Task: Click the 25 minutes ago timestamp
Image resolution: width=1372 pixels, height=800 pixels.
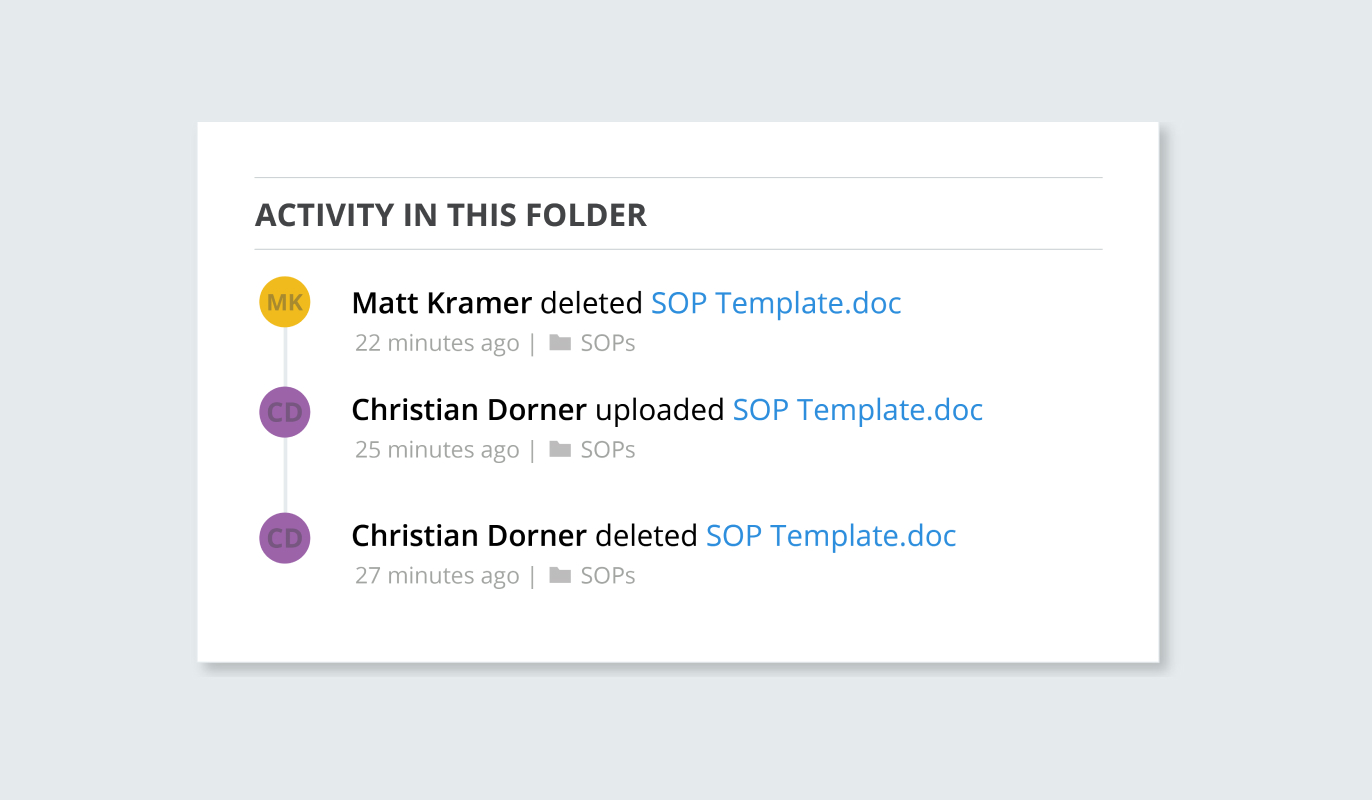Action: coord(437,450)
